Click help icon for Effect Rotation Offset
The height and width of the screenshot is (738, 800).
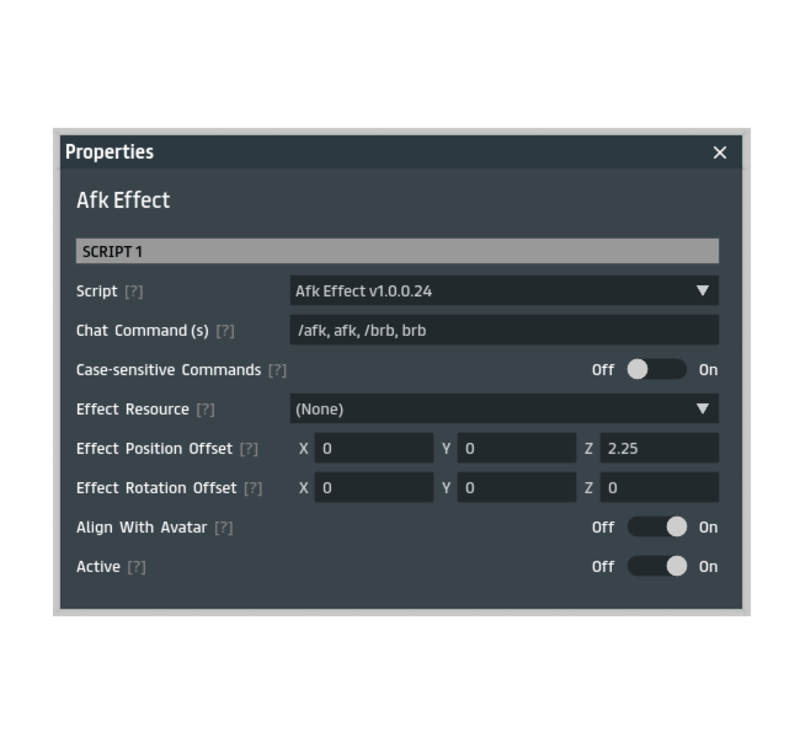coord(253,488)
